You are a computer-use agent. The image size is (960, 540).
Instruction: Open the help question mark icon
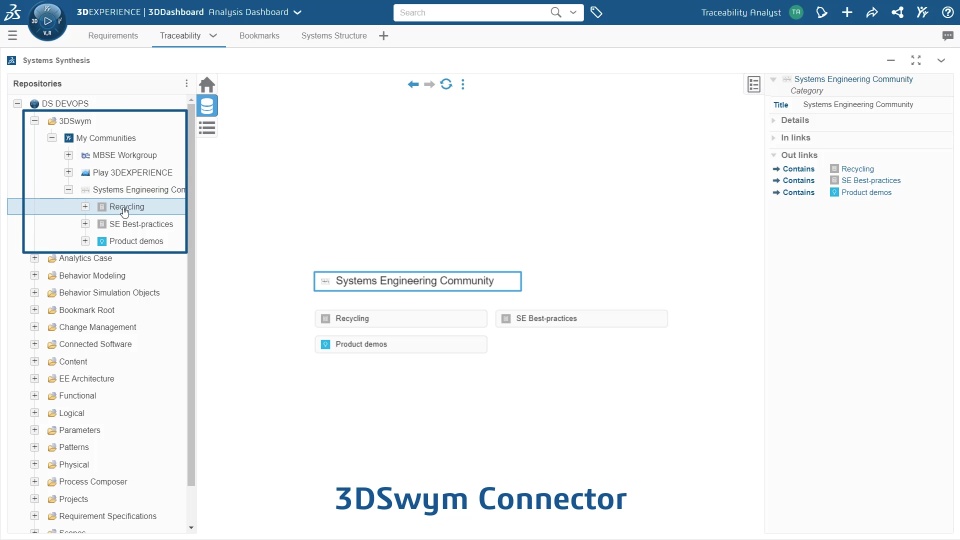(947, 12)
